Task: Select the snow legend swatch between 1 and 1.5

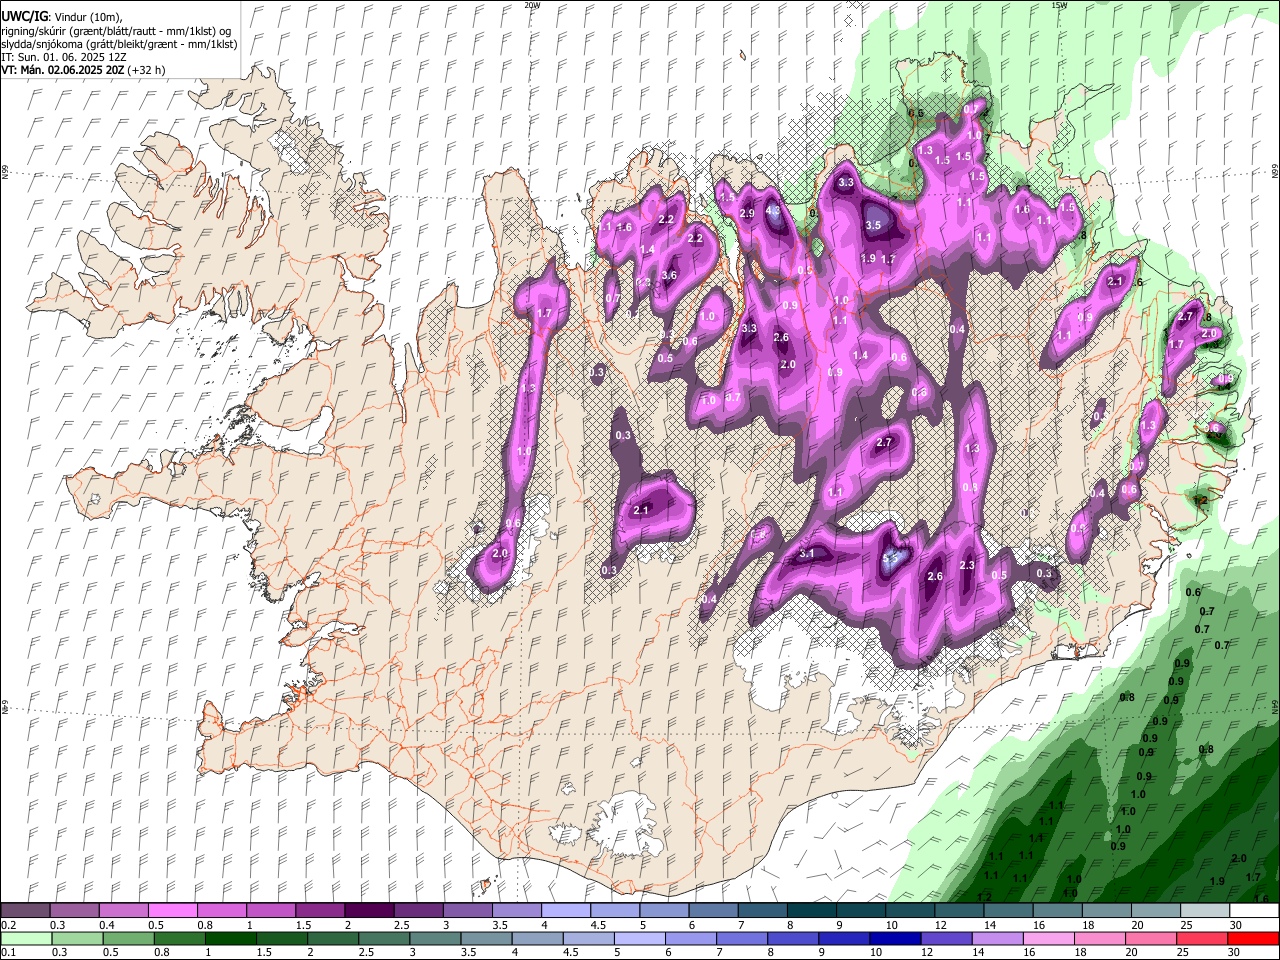Action: (x=270, y=910)
